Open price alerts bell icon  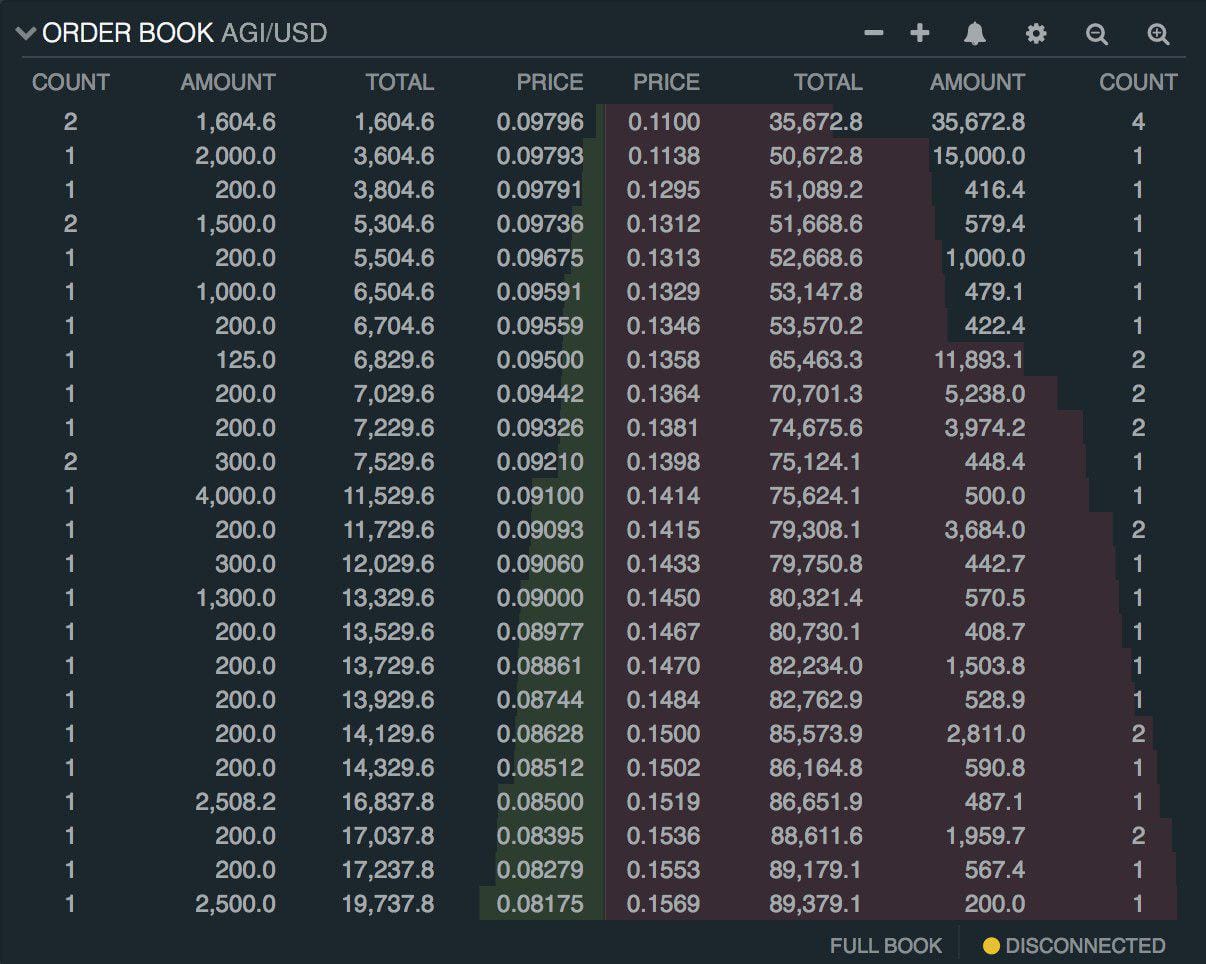[x=975, y=34]
